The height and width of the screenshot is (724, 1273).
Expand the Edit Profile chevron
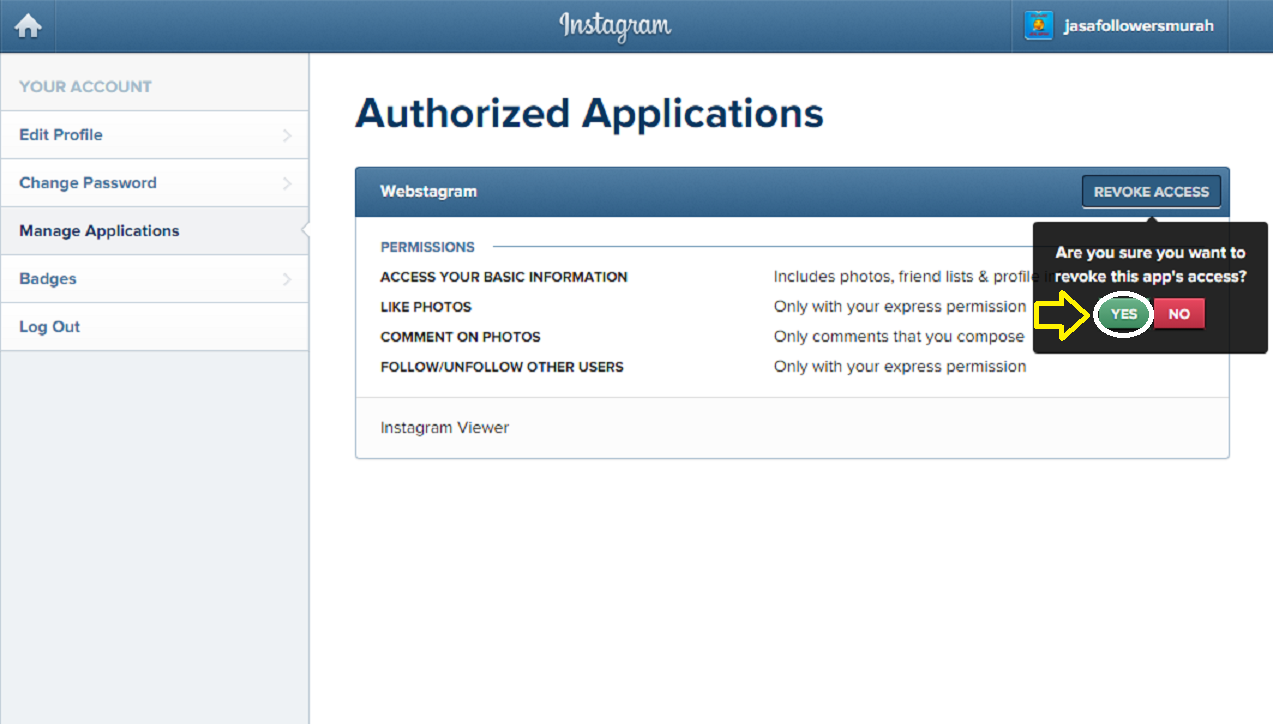tap(287, 135)
